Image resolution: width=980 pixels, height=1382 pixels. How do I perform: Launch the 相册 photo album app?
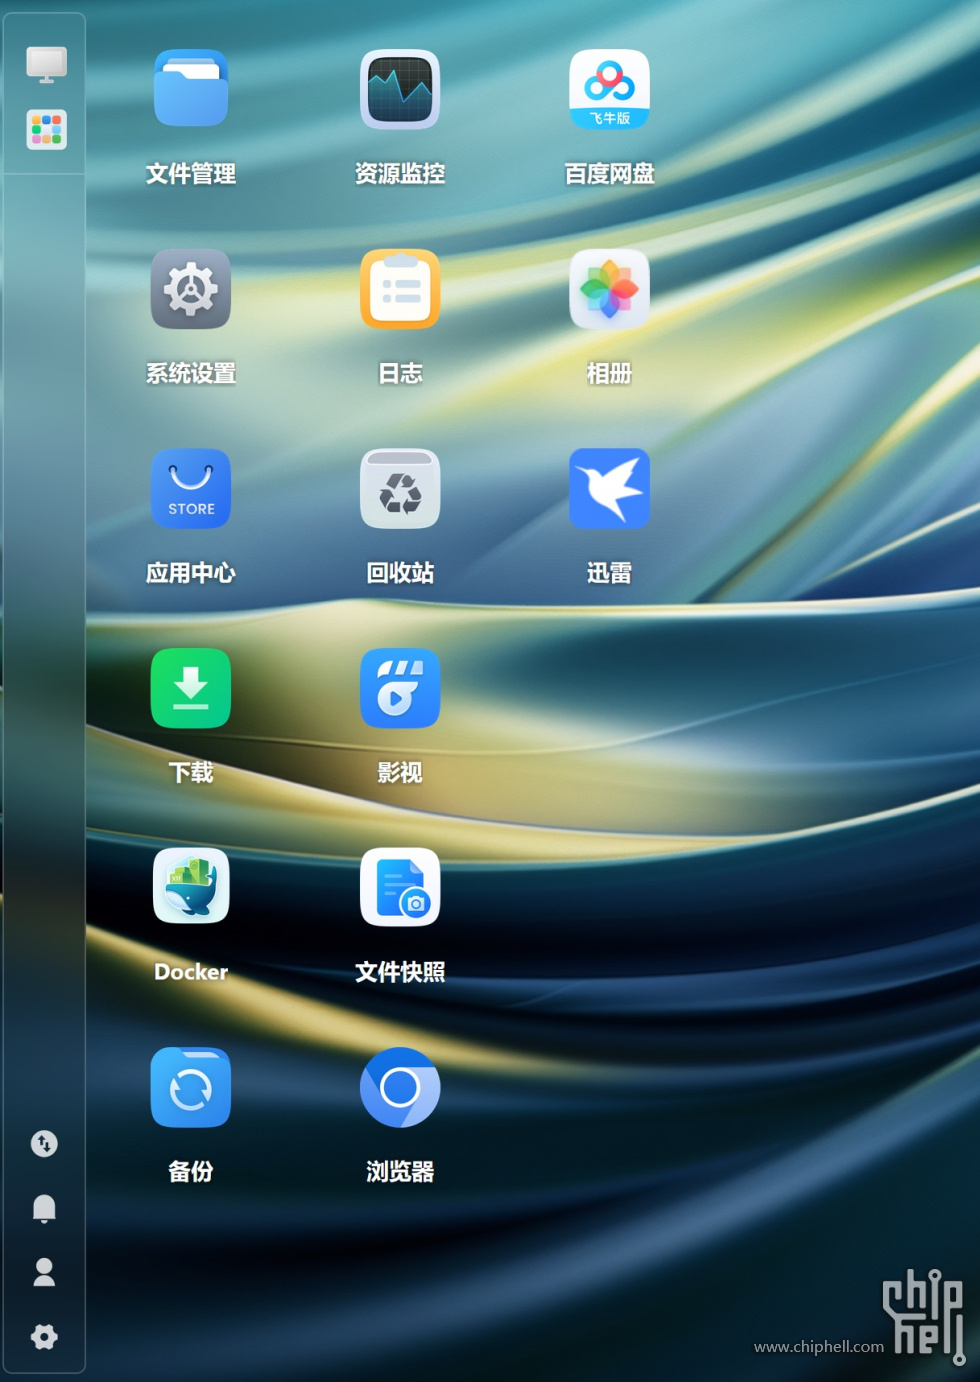[x=609, y=289]
